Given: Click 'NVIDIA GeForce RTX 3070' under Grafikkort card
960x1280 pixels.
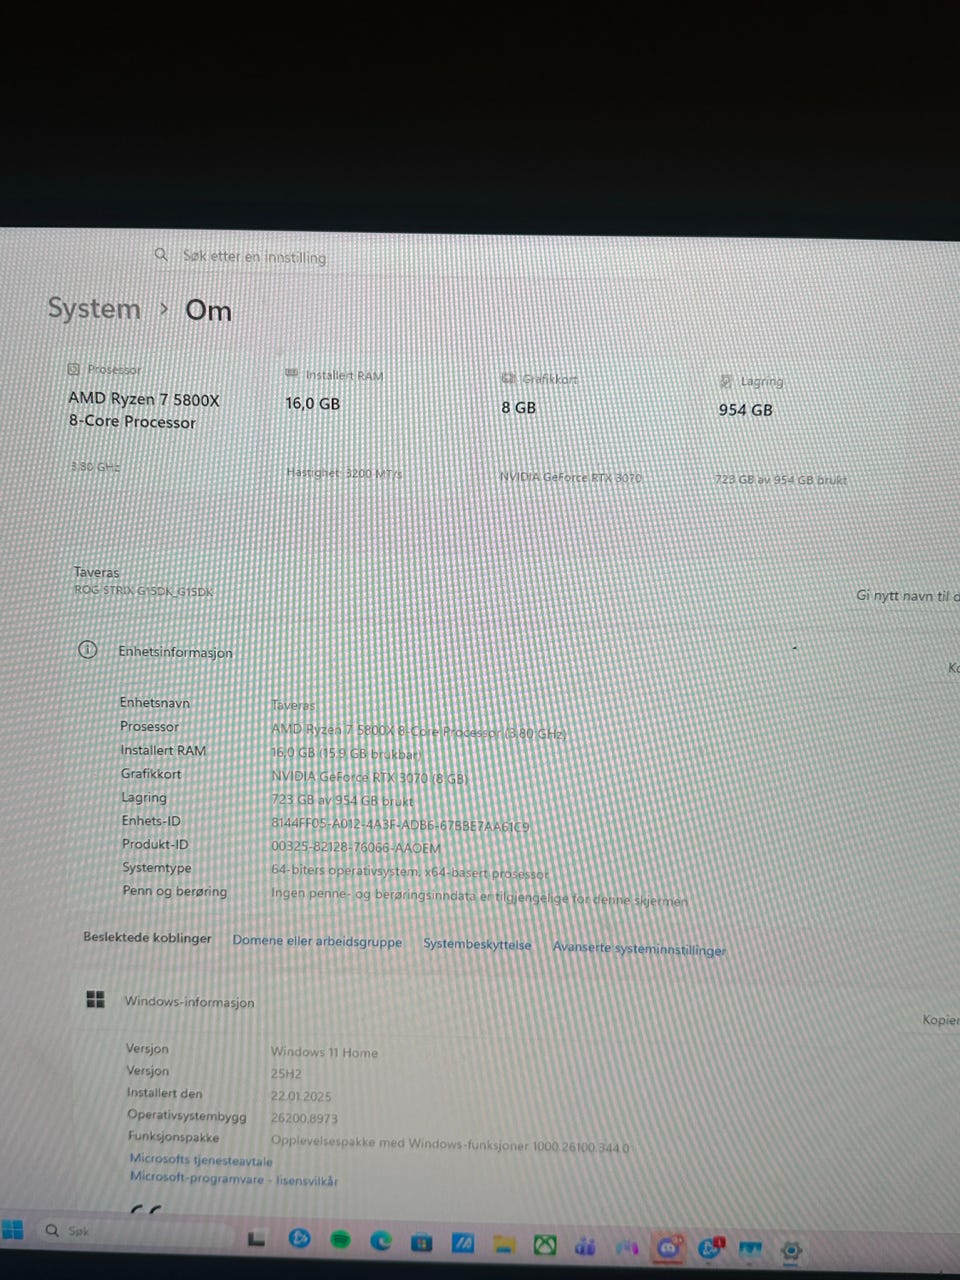Looking at the screenshot, I should pos(570,477).
